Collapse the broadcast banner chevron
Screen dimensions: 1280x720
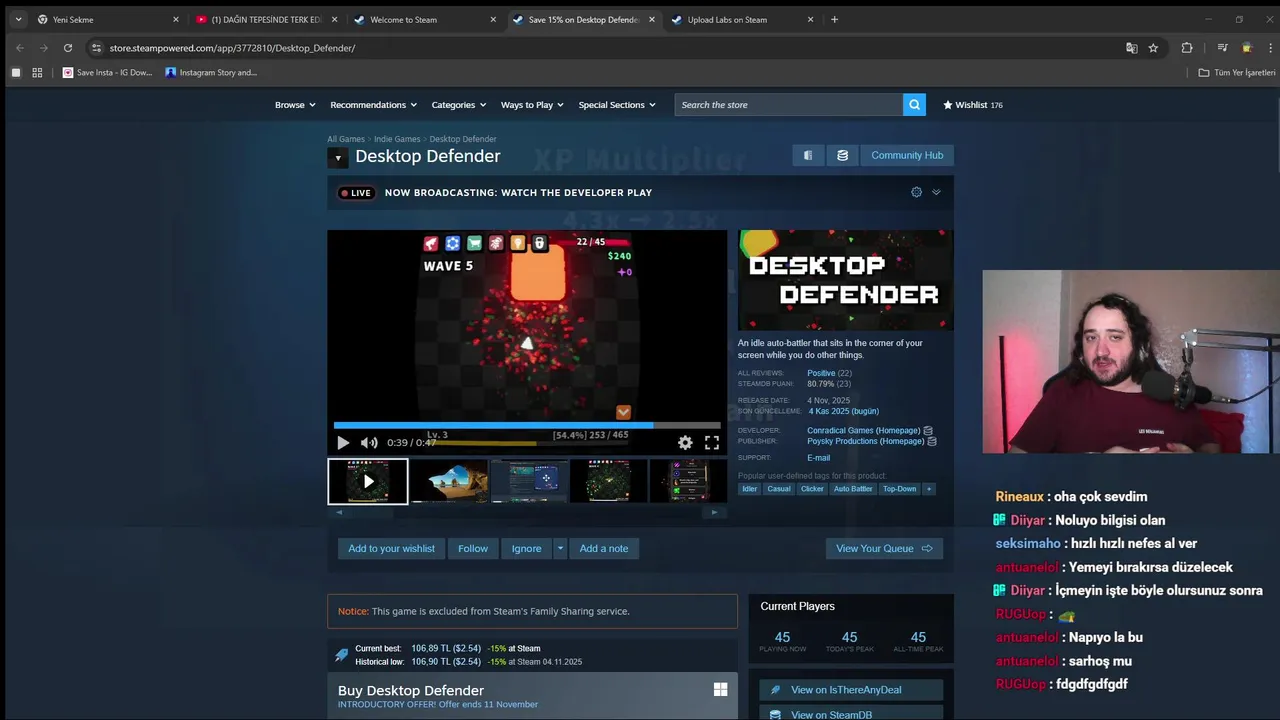[936, 192]
